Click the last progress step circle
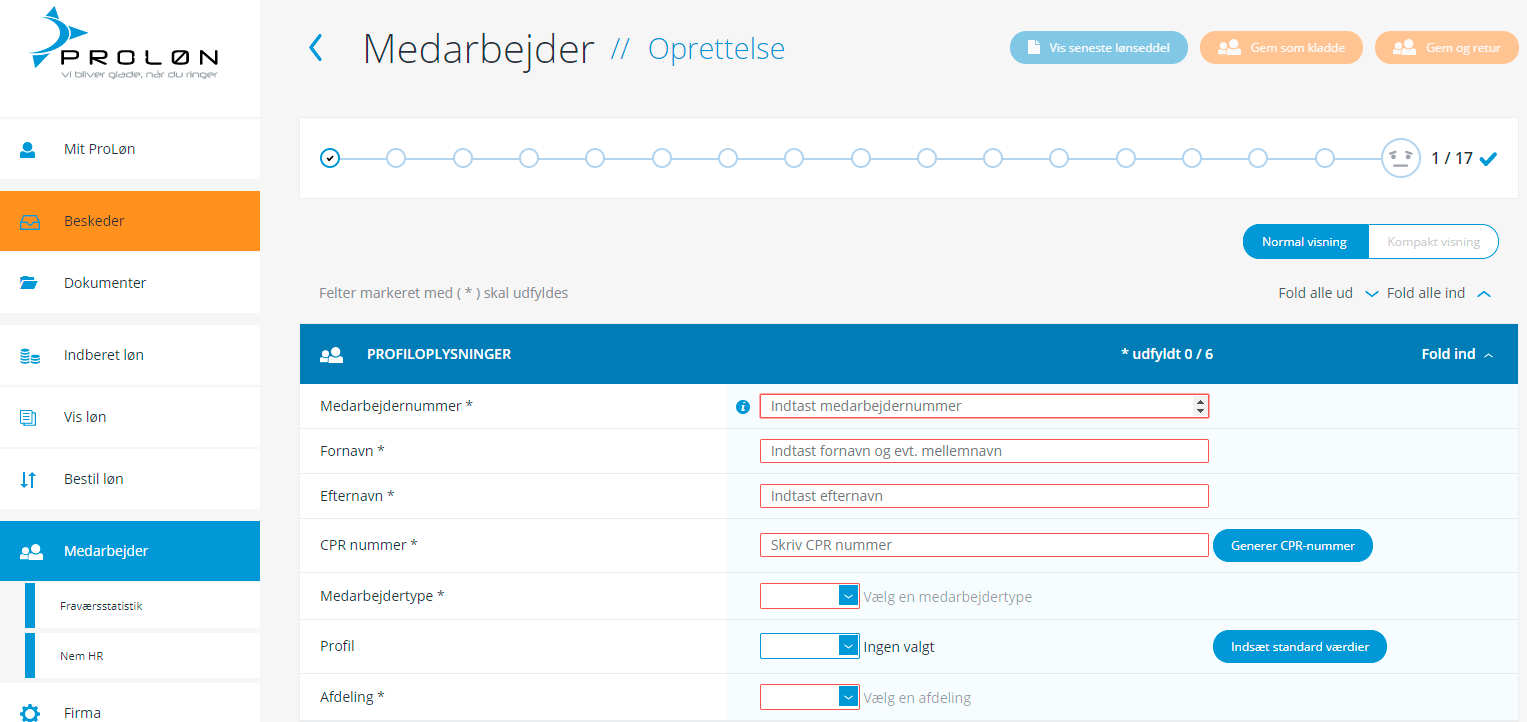The width and height of the screenshot is (1527, 722). (x=1324, y=158)
